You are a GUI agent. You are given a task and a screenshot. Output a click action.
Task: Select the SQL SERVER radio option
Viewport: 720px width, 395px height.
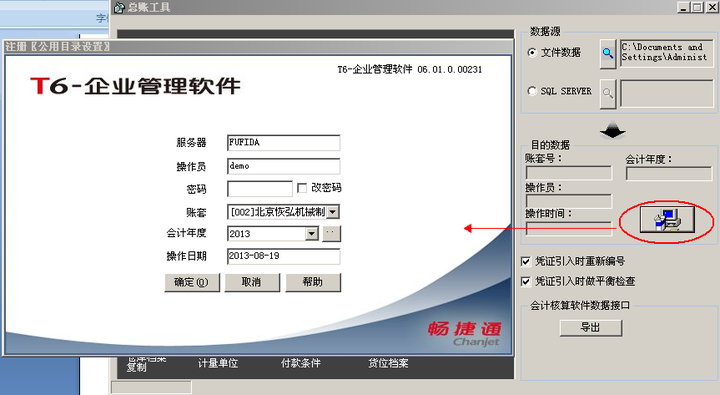(x=532, y=91)
